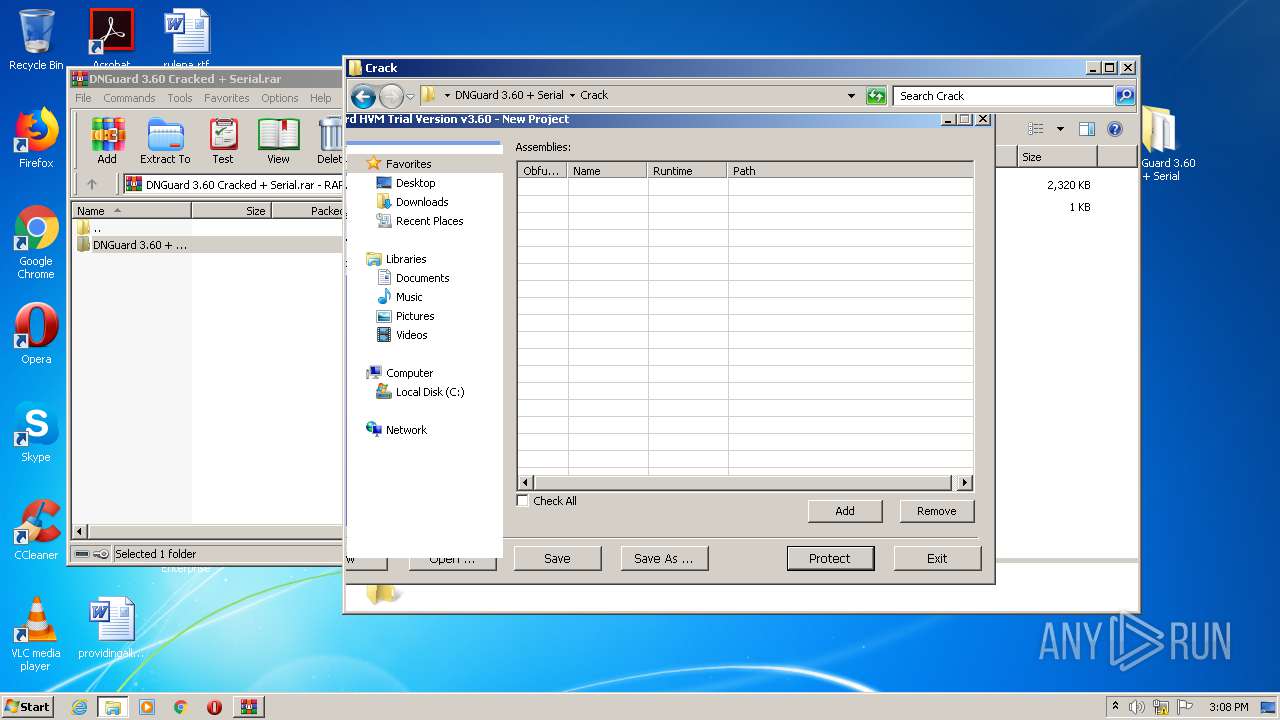Screen dimensions: 1280x720
Task: Click the WinRAR taskbar button
Action: click(x=249, y=707)
